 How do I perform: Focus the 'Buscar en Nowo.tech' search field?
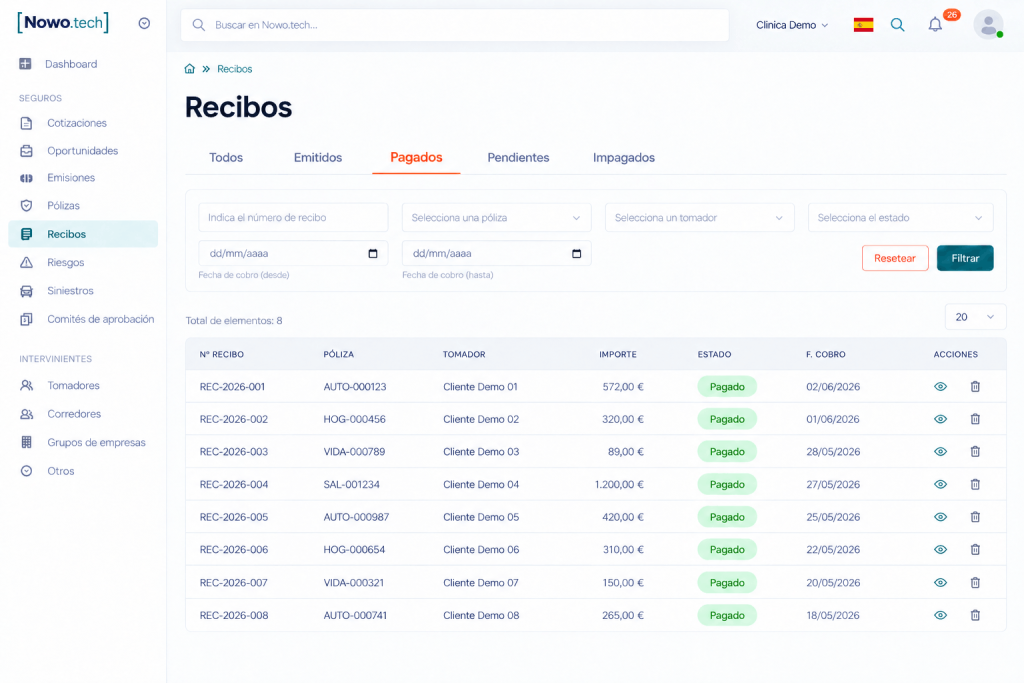(455, 25)
